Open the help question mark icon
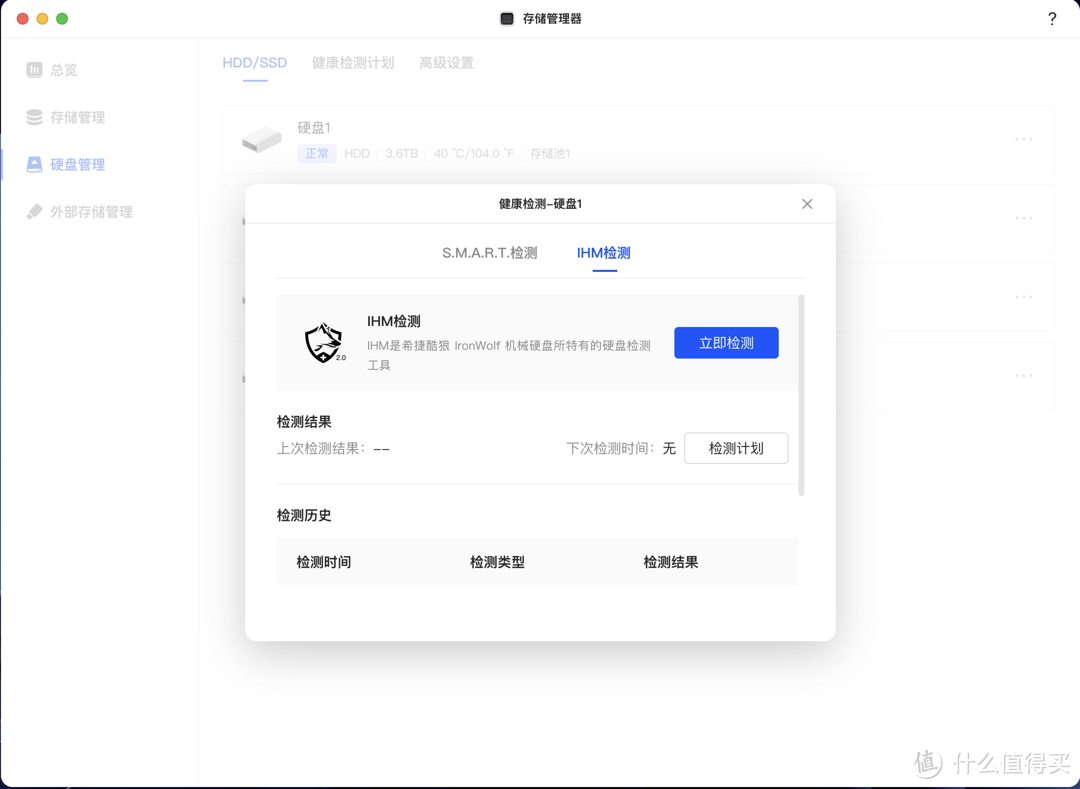The image size is (1080, 789). (x=1051, y=18)
